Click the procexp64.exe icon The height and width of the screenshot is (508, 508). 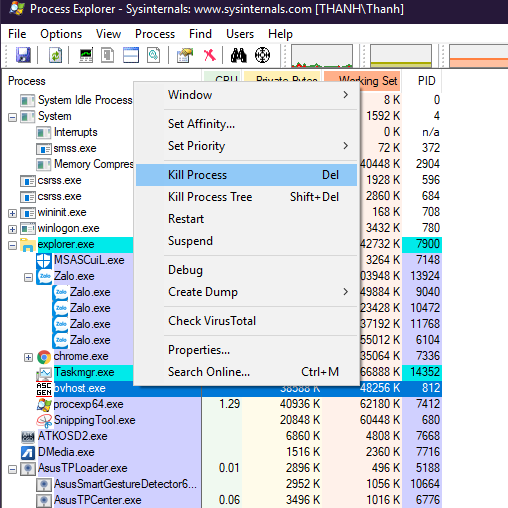[x=44, y=405]
